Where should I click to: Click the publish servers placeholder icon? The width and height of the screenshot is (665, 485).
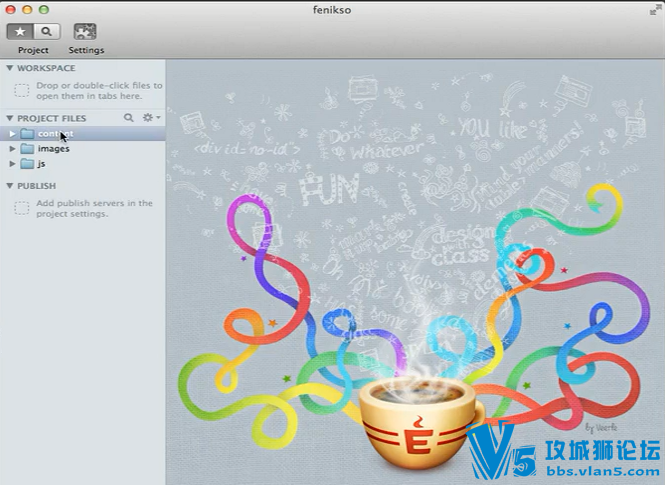pos(22,208)
